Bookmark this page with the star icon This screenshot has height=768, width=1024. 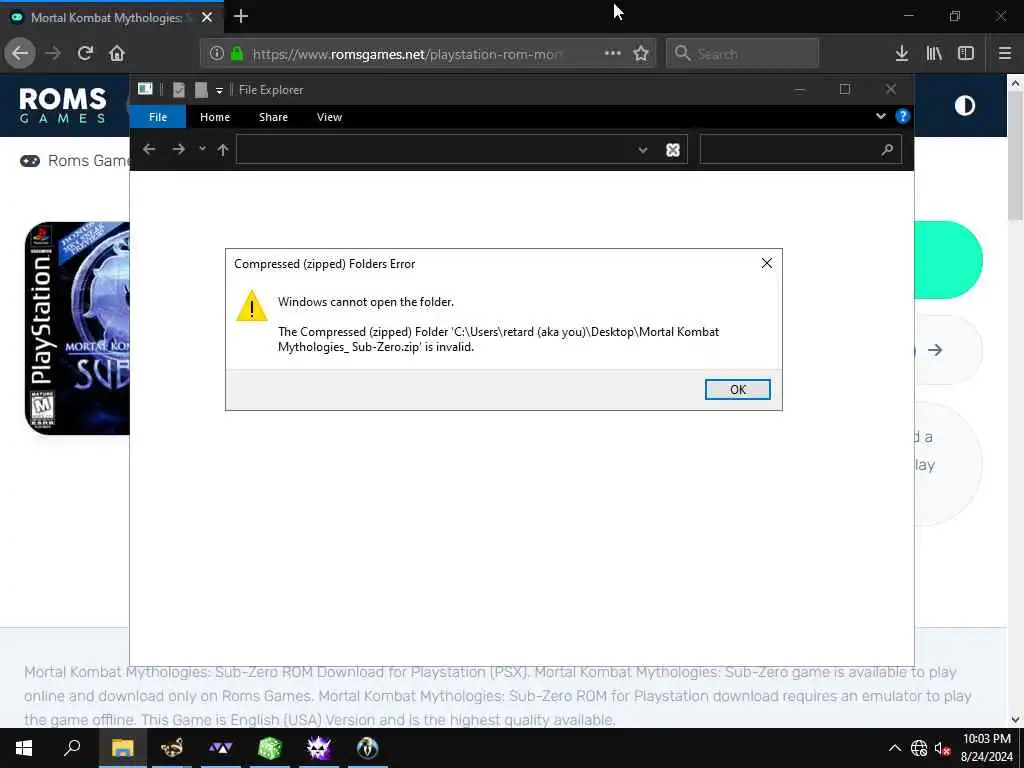tap(641, 54)
